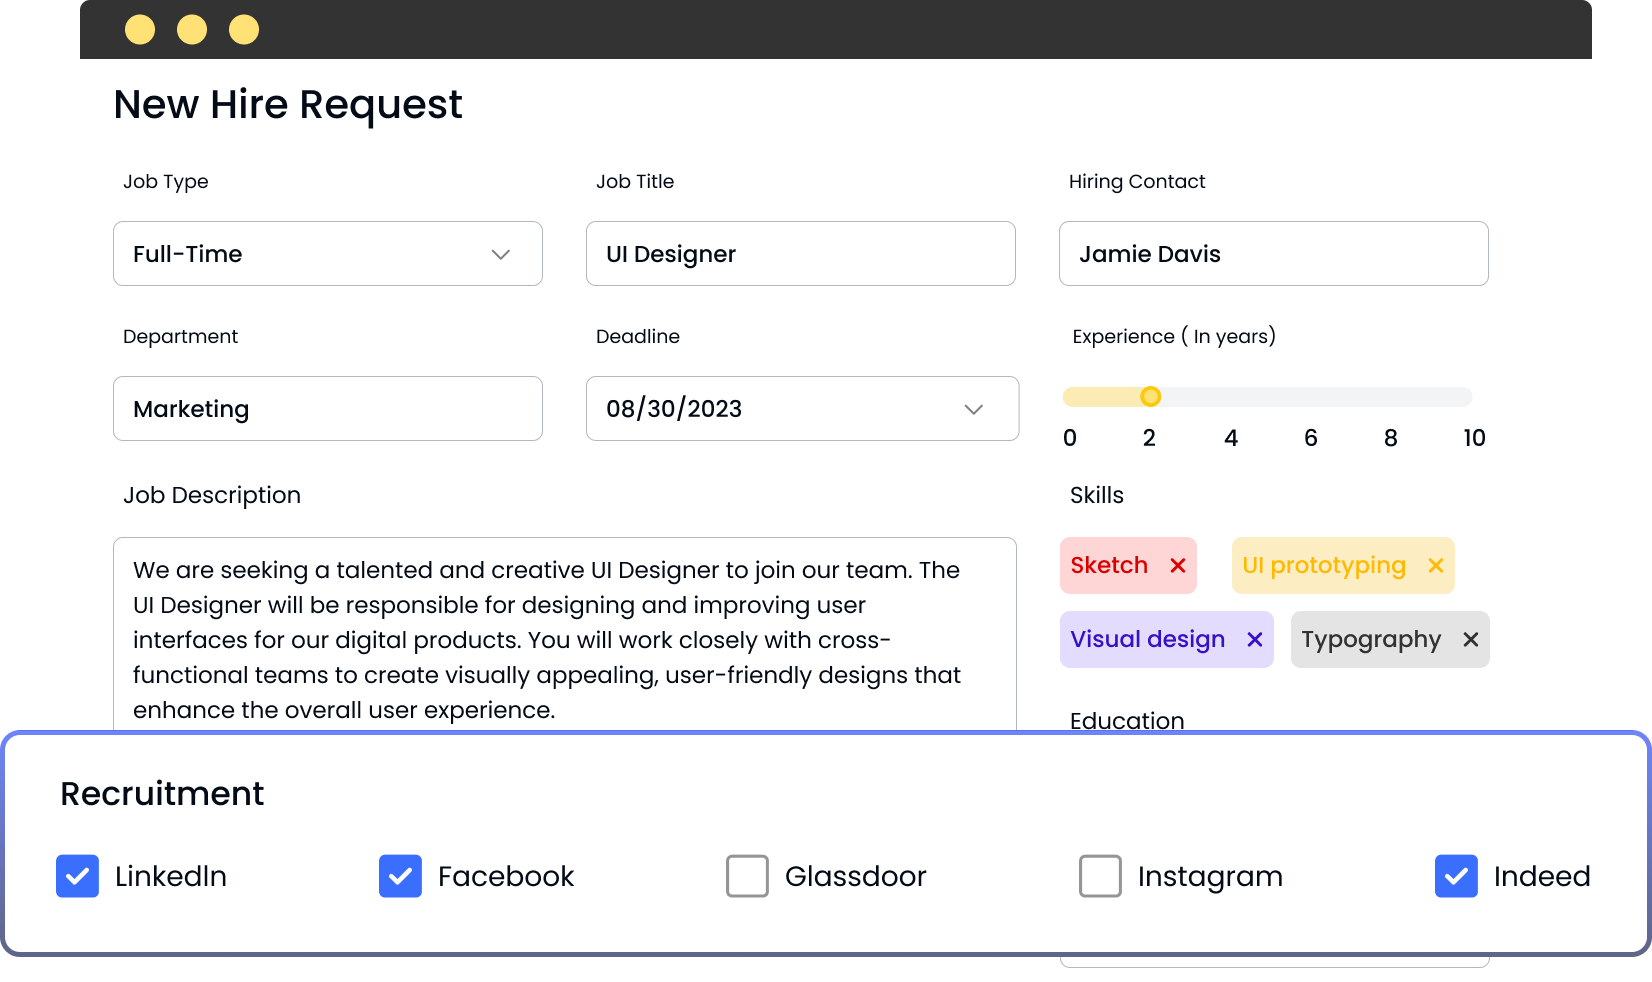The image size is (1652, 982).
Task: Uncheck the LinkedIn recruitment checkbox
Action: click(x=78, y=876)
